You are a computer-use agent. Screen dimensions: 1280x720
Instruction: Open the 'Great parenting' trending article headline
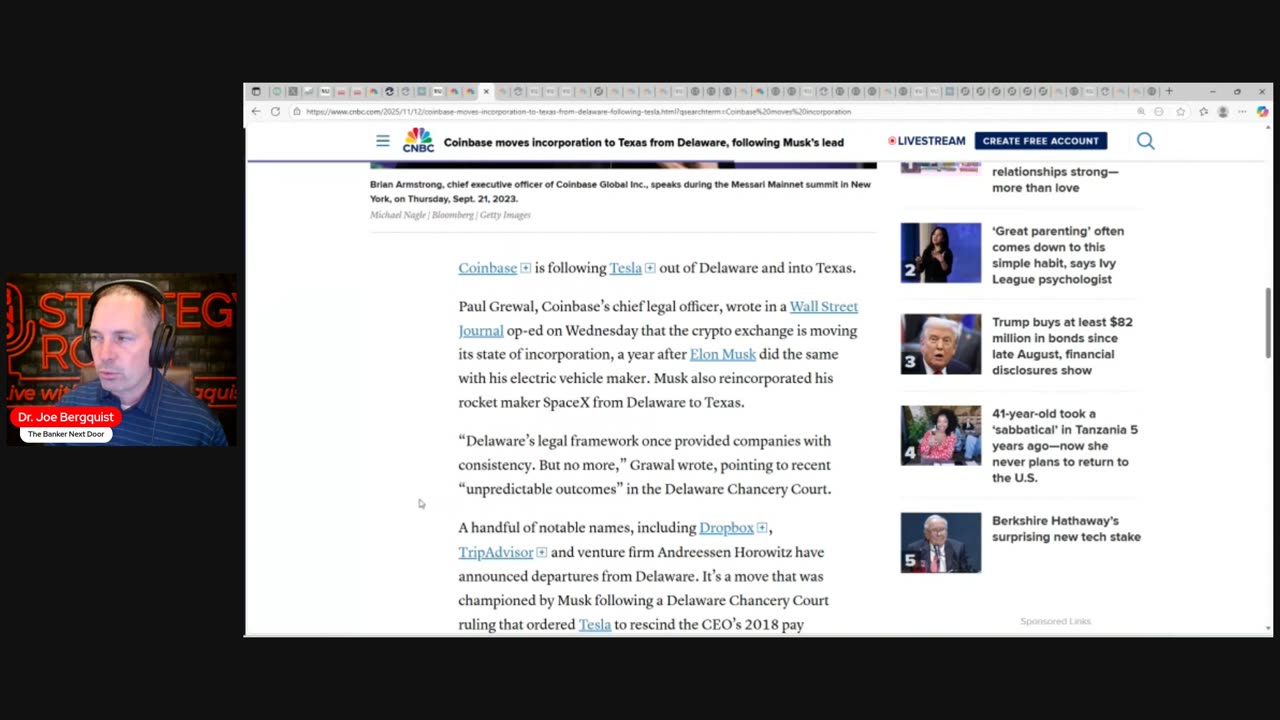(x=1058, y=255)
